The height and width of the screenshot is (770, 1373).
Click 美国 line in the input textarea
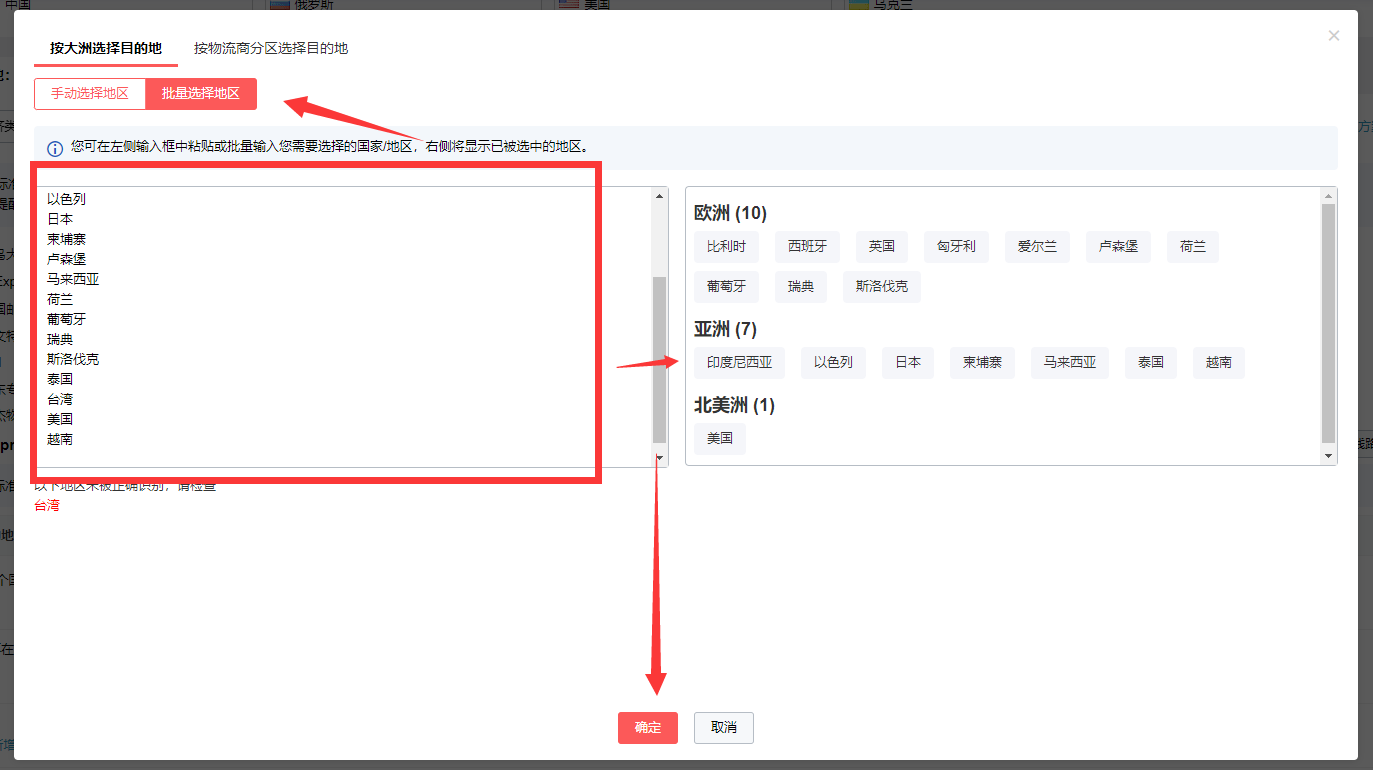[60, 419]
